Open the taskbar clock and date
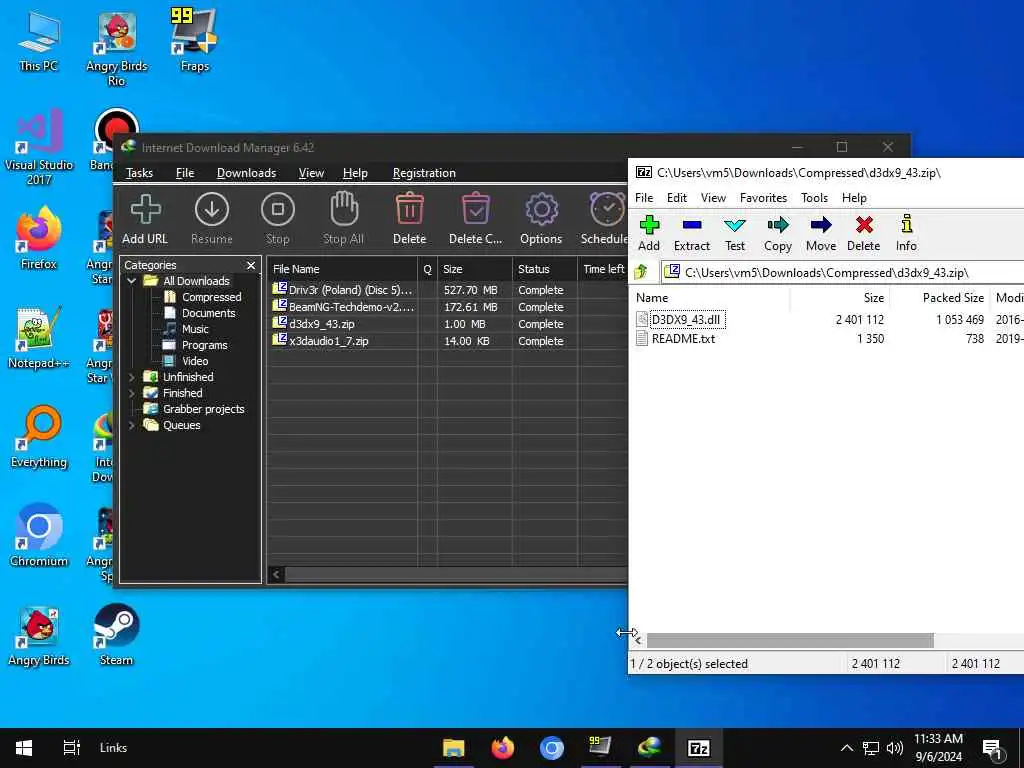1024x768 pixels. [938, 748]
